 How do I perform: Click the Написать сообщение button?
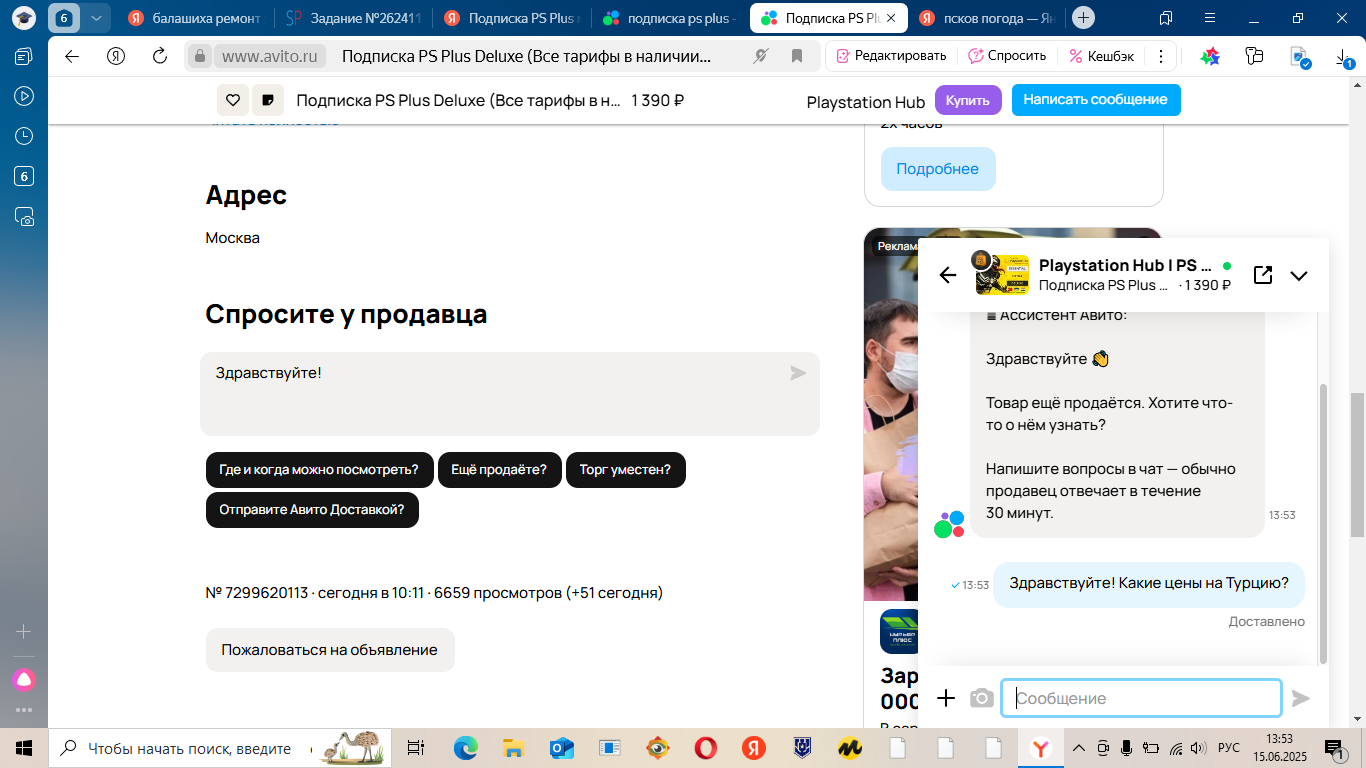click(x=1096, y=100)
